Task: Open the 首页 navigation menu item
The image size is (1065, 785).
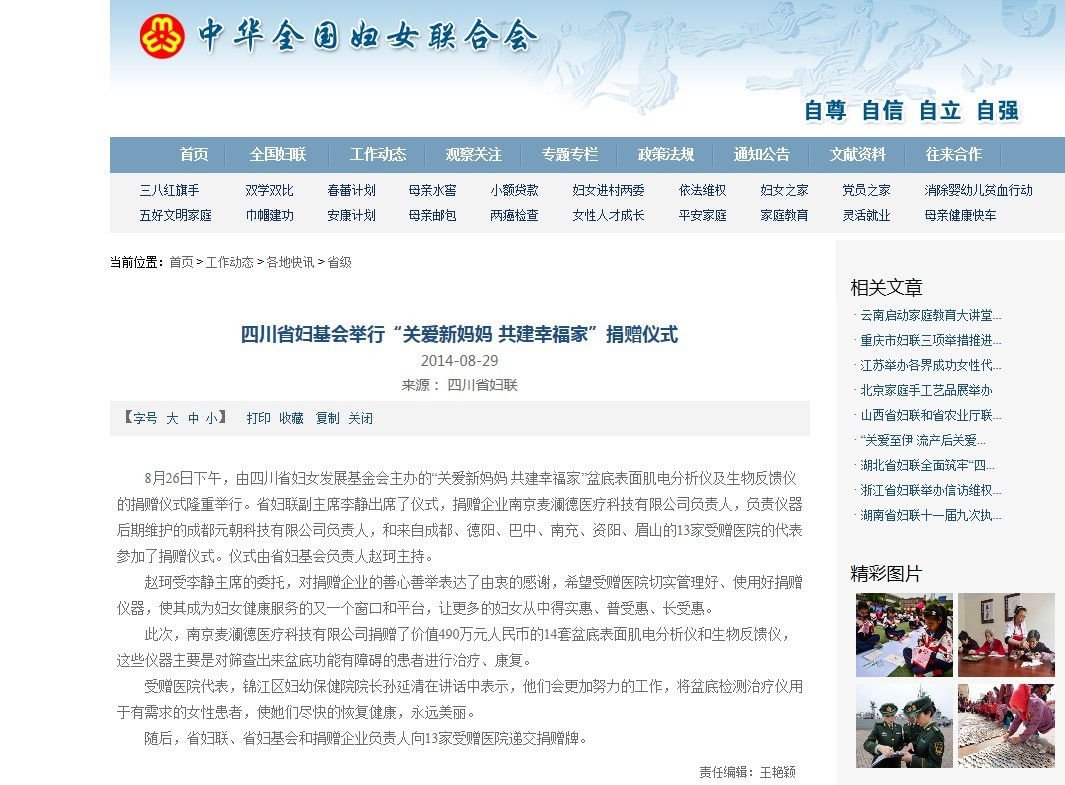Action: (x=193, y=154)
